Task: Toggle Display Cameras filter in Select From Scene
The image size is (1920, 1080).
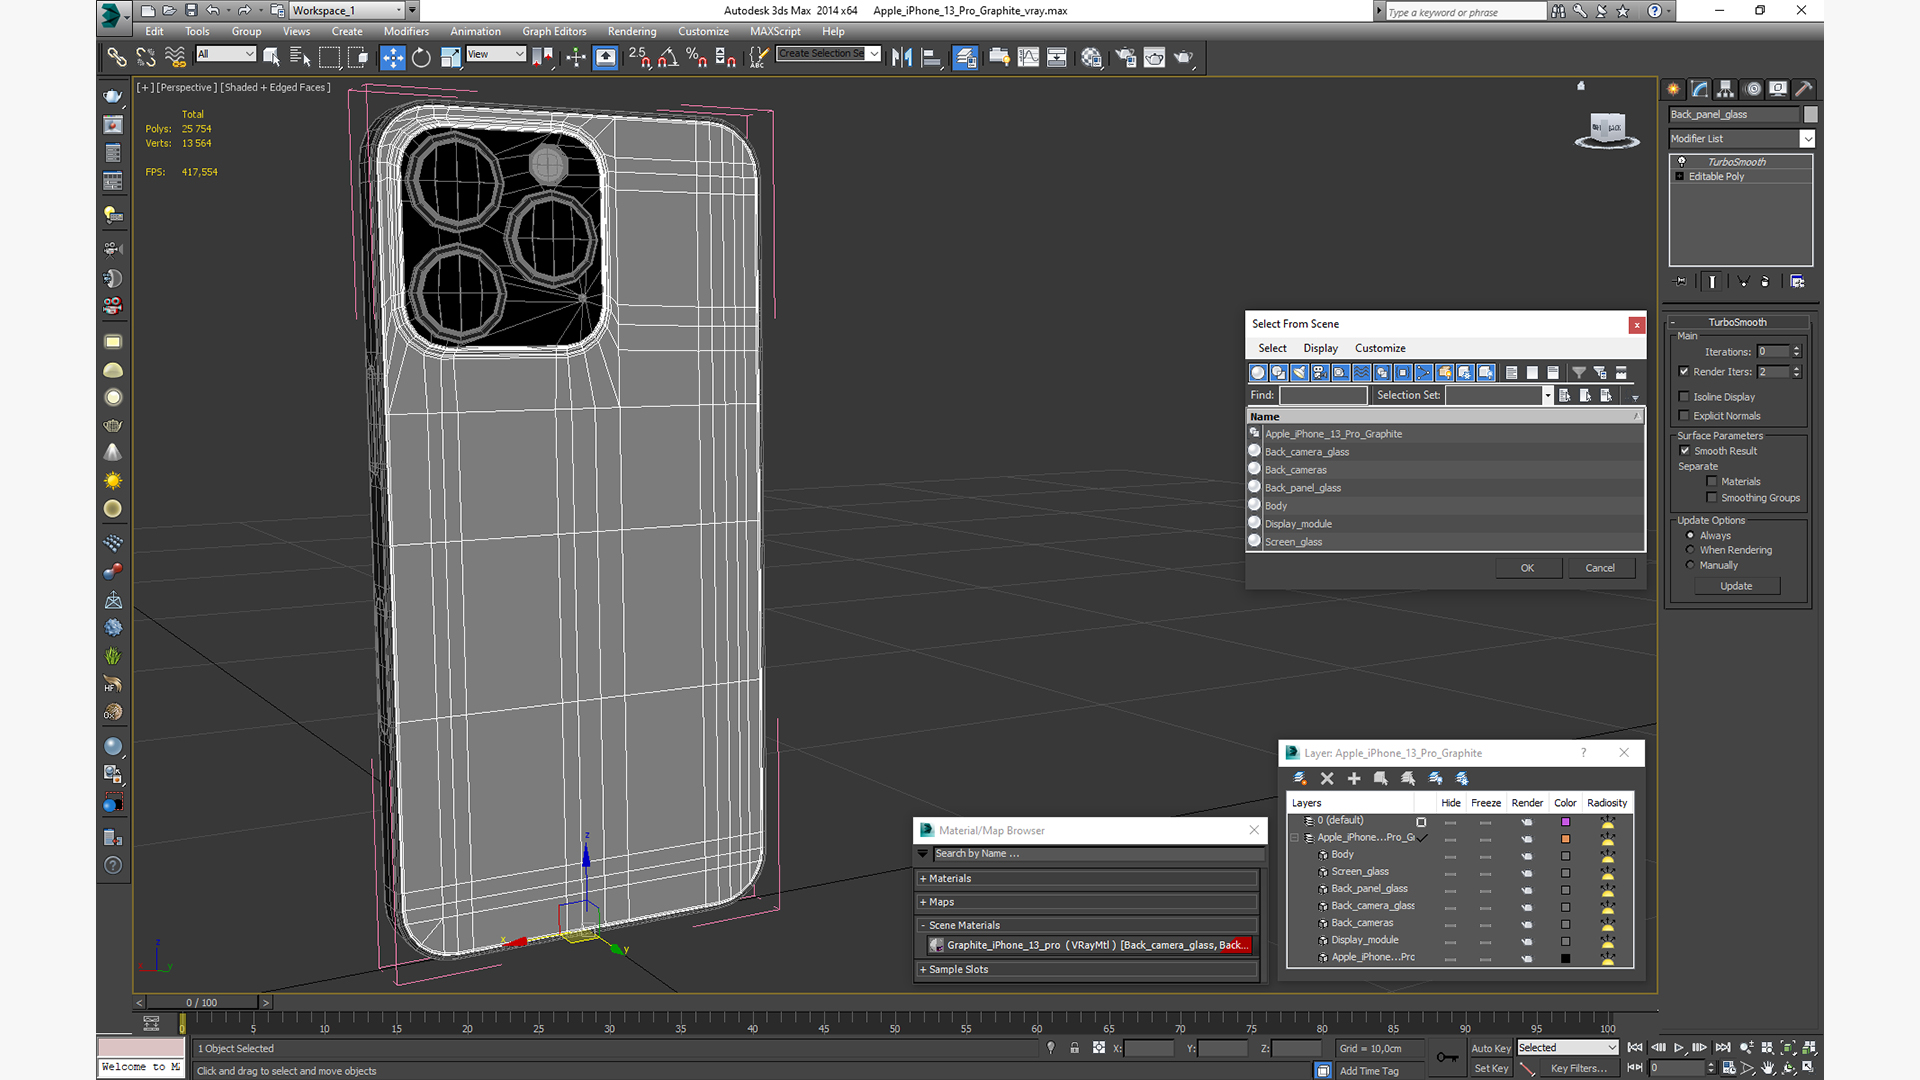Action: 1320,373
